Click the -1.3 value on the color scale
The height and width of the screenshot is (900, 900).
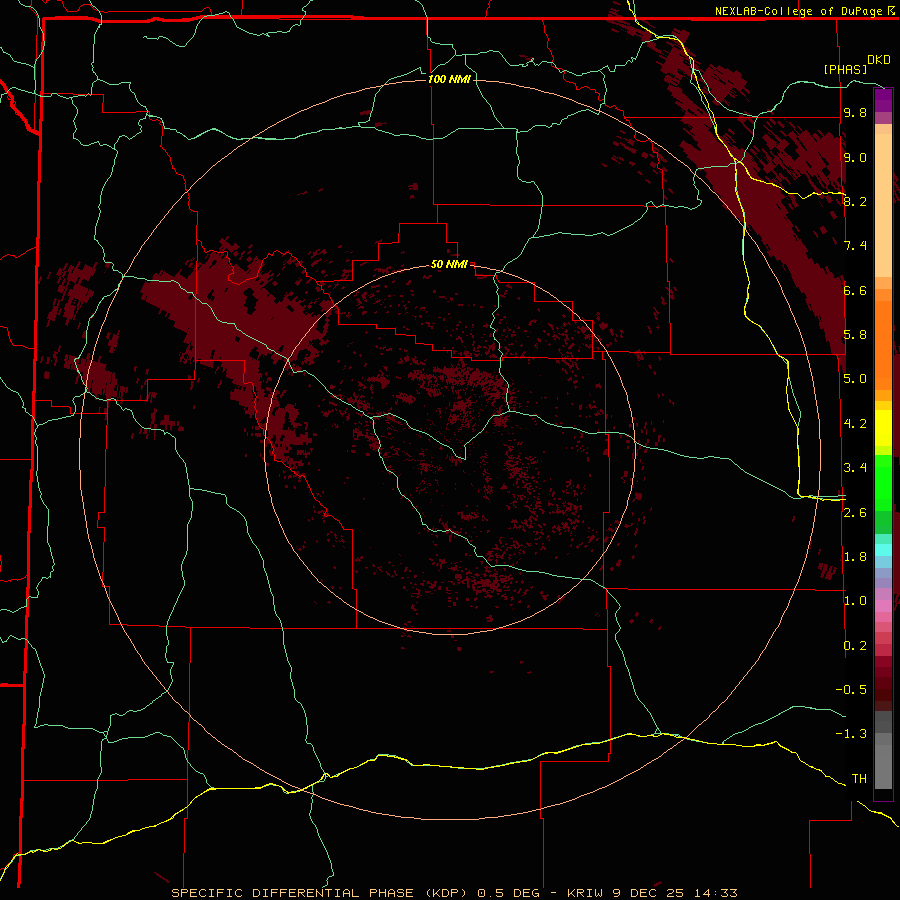(x=851, y=734)
